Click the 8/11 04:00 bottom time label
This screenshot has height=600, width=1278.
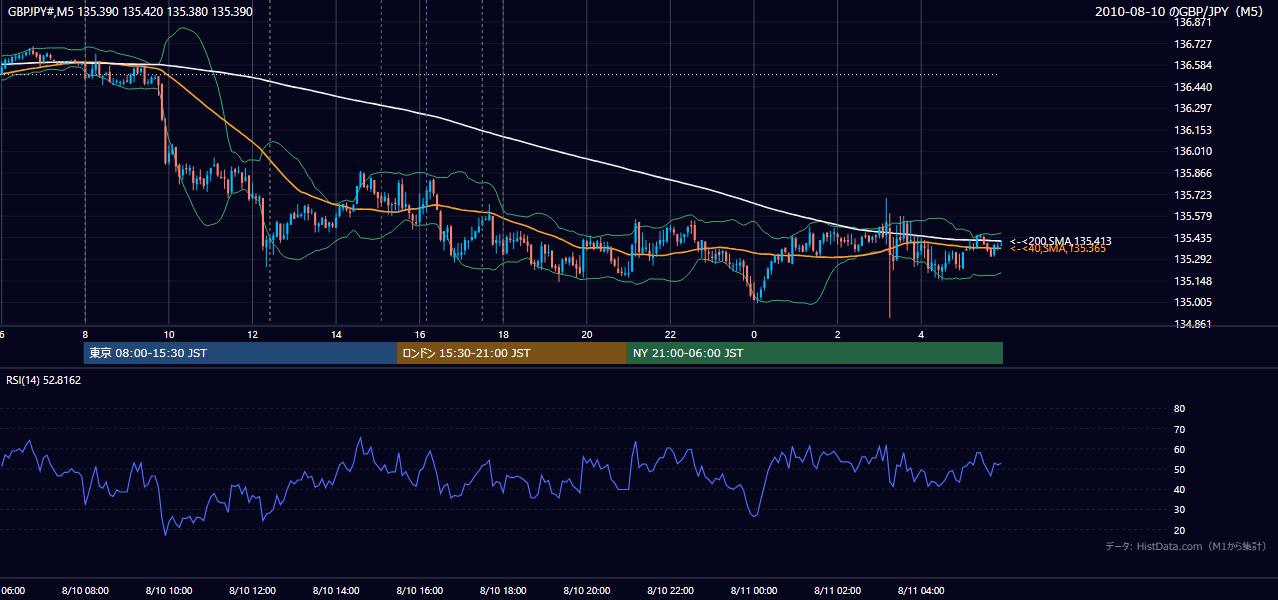[920, 591]
